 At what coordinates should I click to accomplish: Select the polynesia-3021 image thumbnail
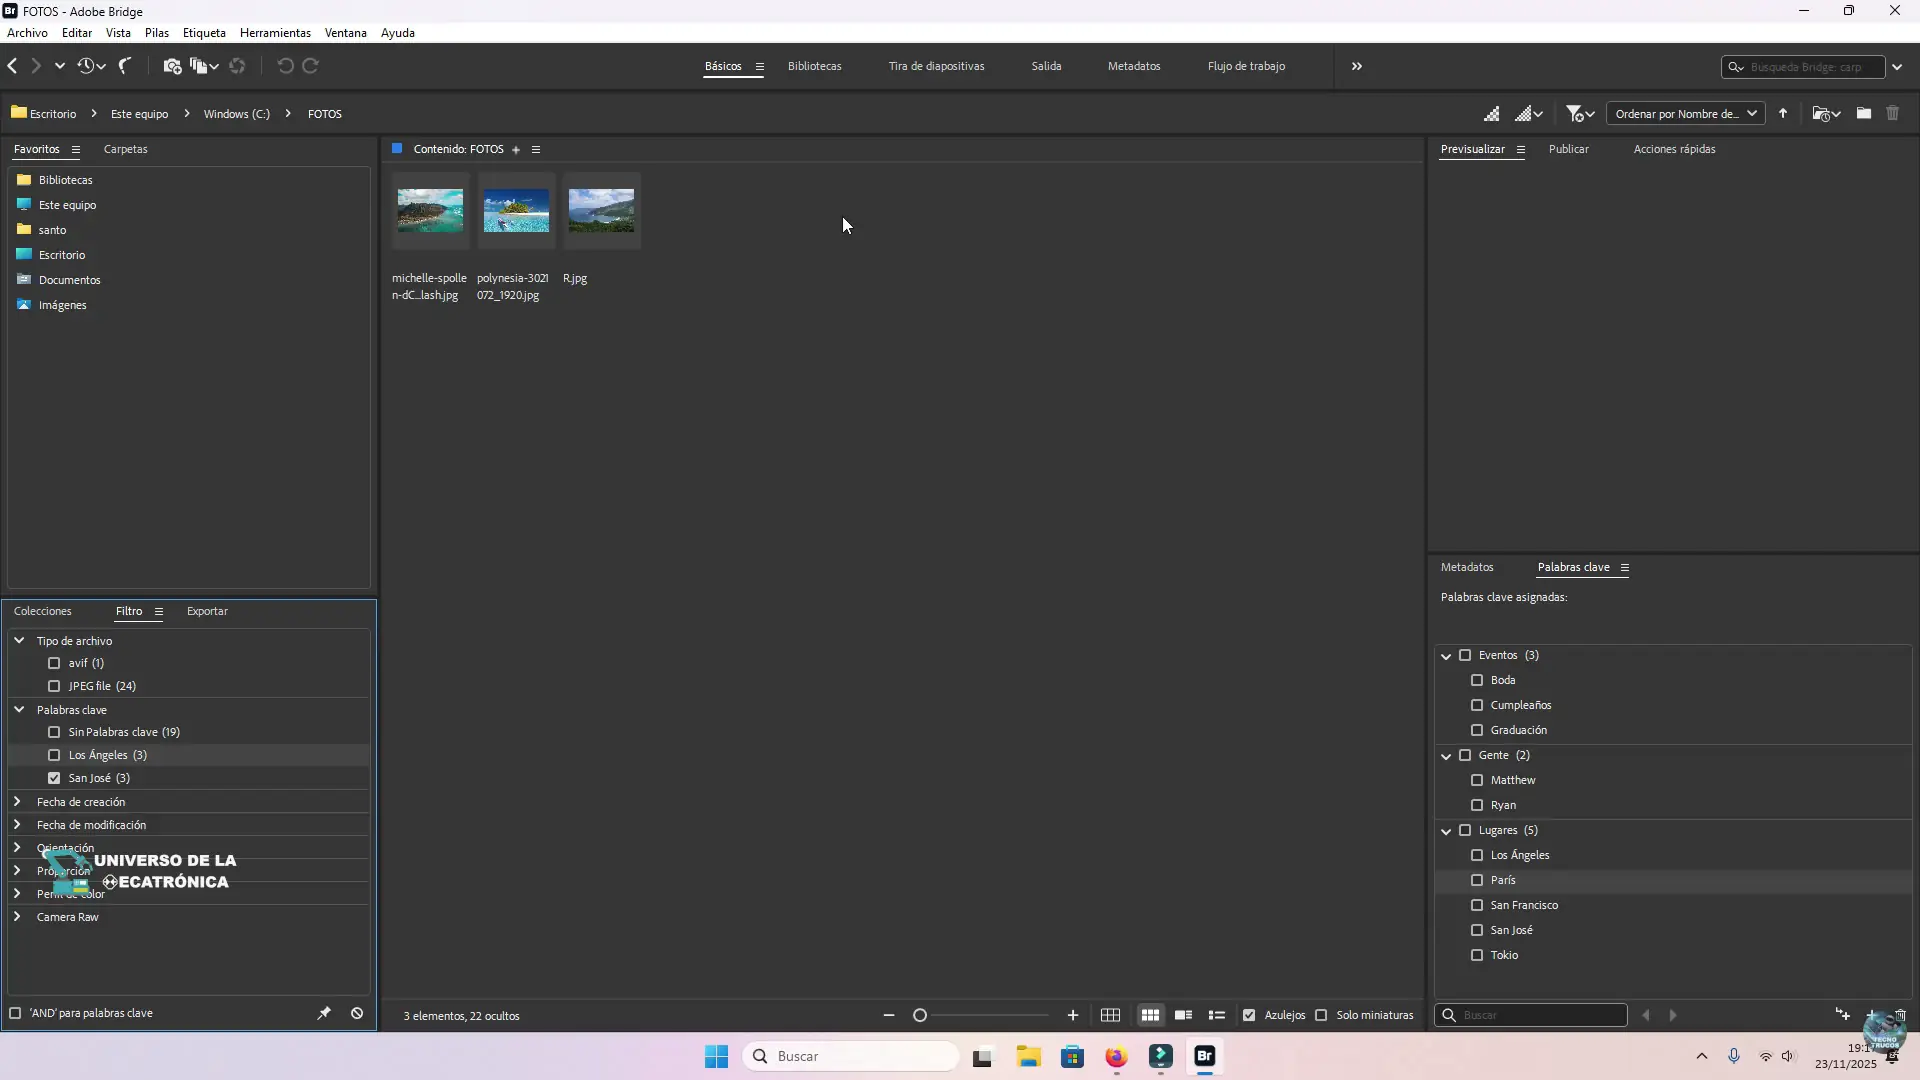coord(516,211)
